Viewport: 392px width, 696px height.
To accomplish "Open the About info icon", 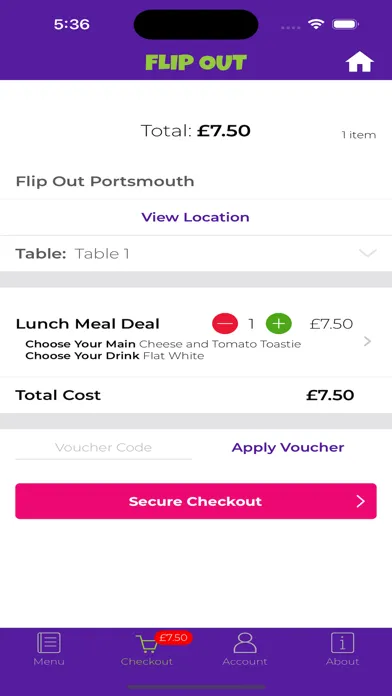I will click(x=342, y=643).
